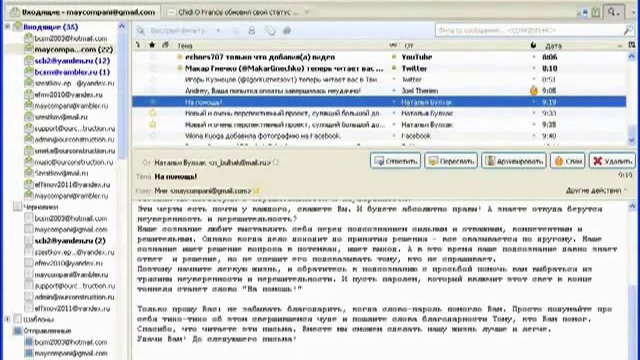Click the magnifier icon in message filter box
The height and width of the screenshot is (360, 640).
(628, 30)
